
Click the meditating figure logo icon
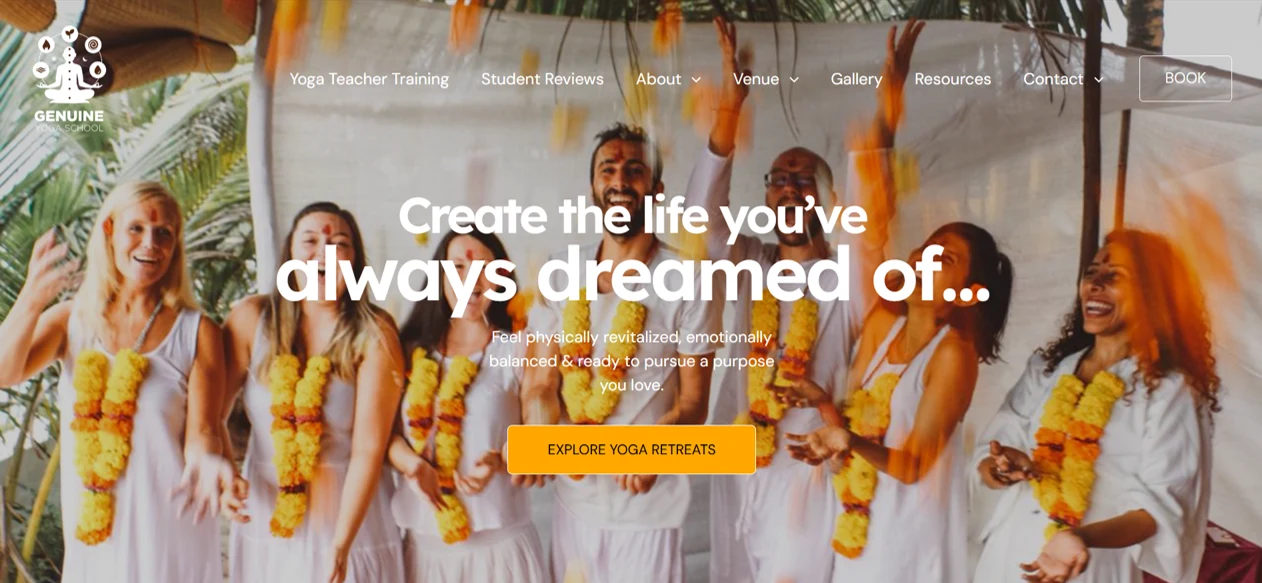69,64
